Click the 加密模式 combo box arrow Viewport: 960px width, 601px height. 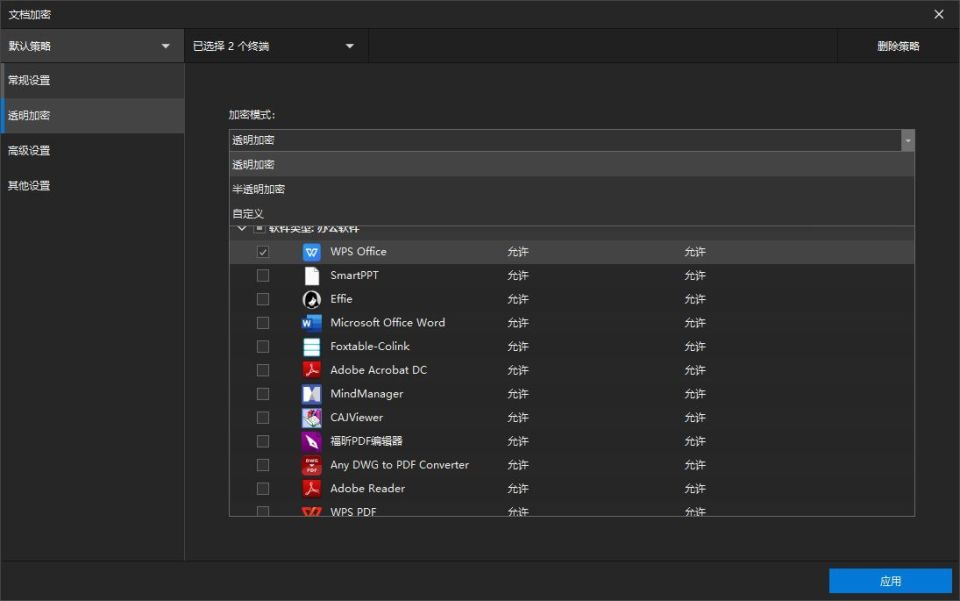pyautogui.click(x=908, y=140)
